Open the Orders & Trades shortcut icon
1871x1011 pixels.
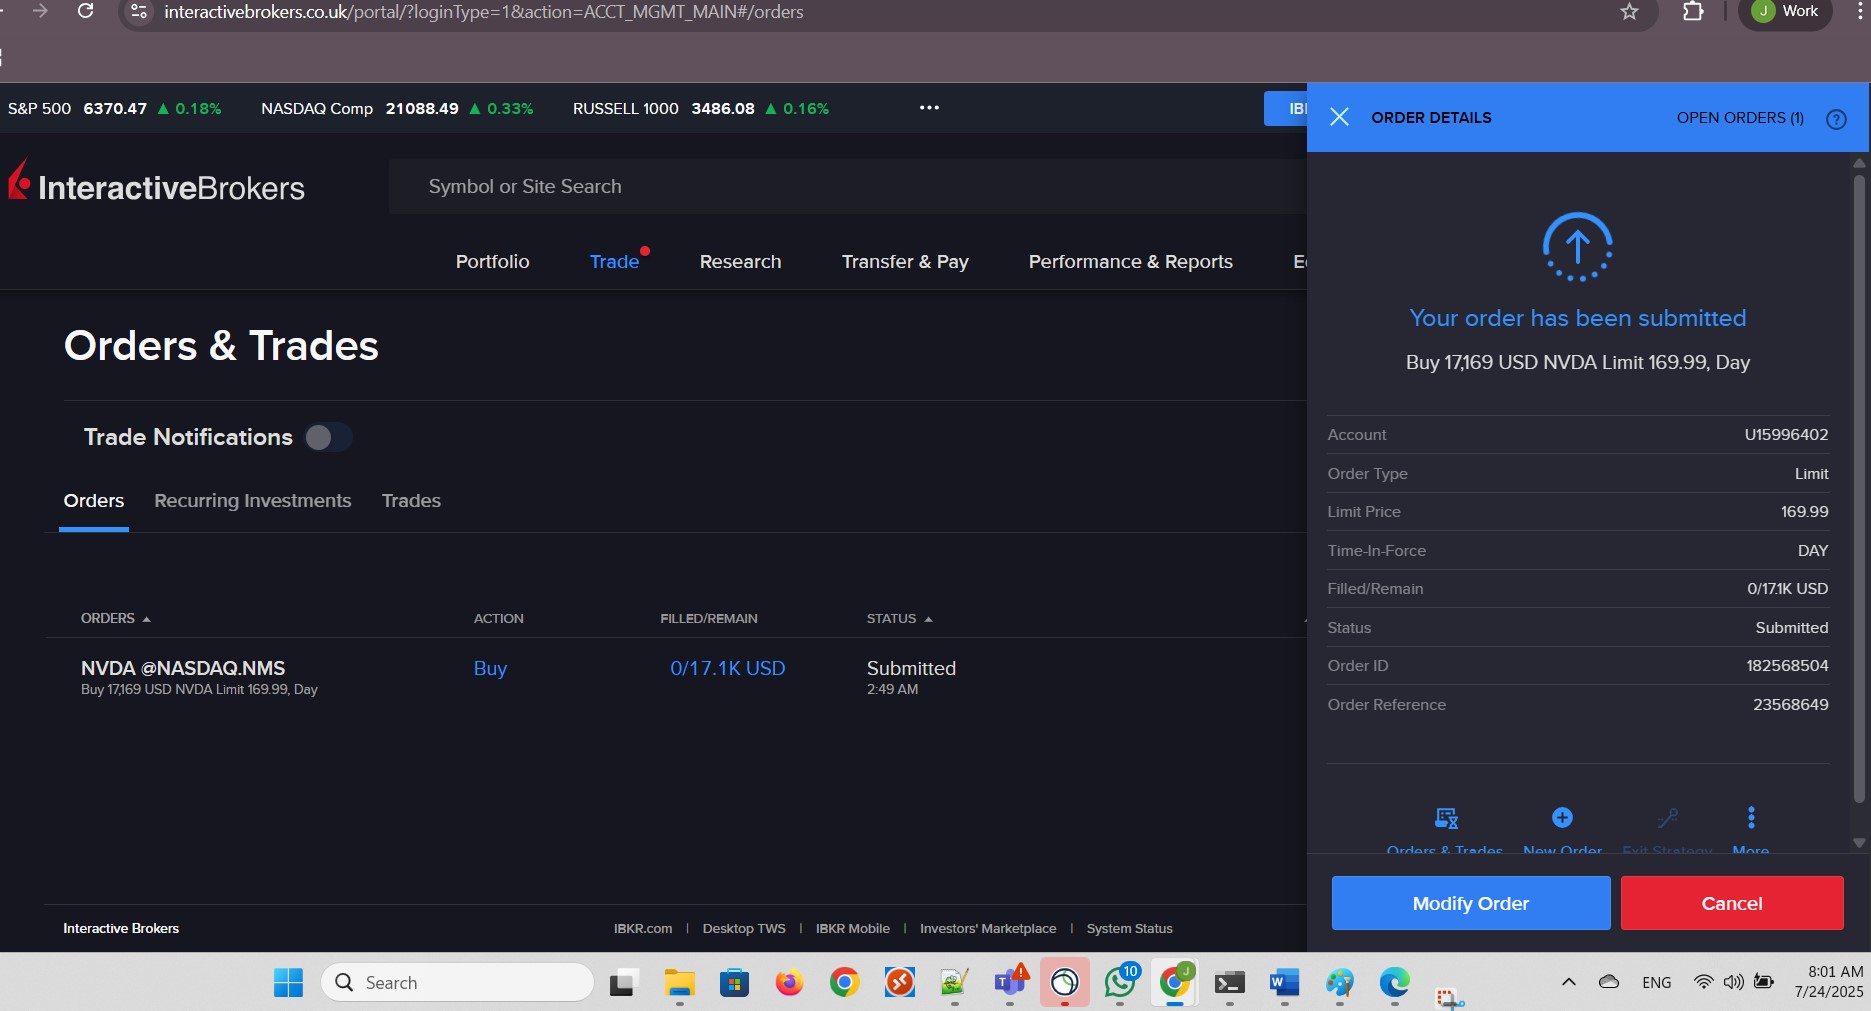click(1446, 818)
